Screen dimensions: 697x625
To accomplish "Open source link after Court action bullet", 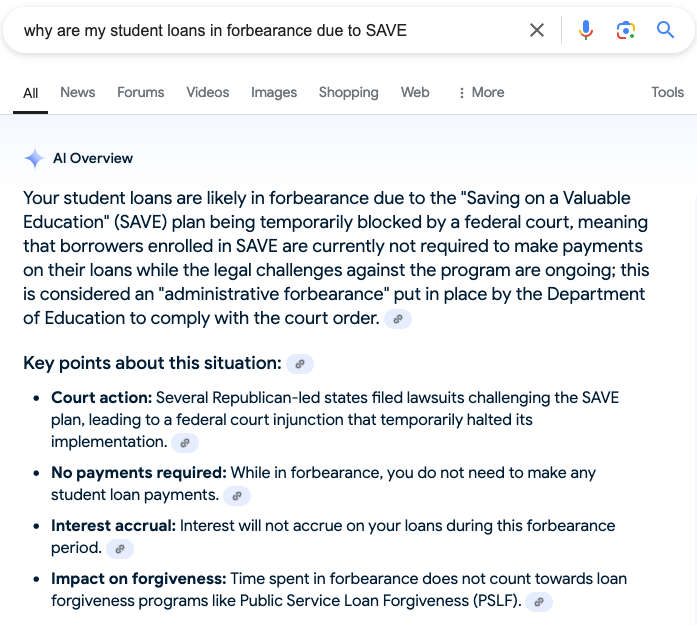I will 185,443.
